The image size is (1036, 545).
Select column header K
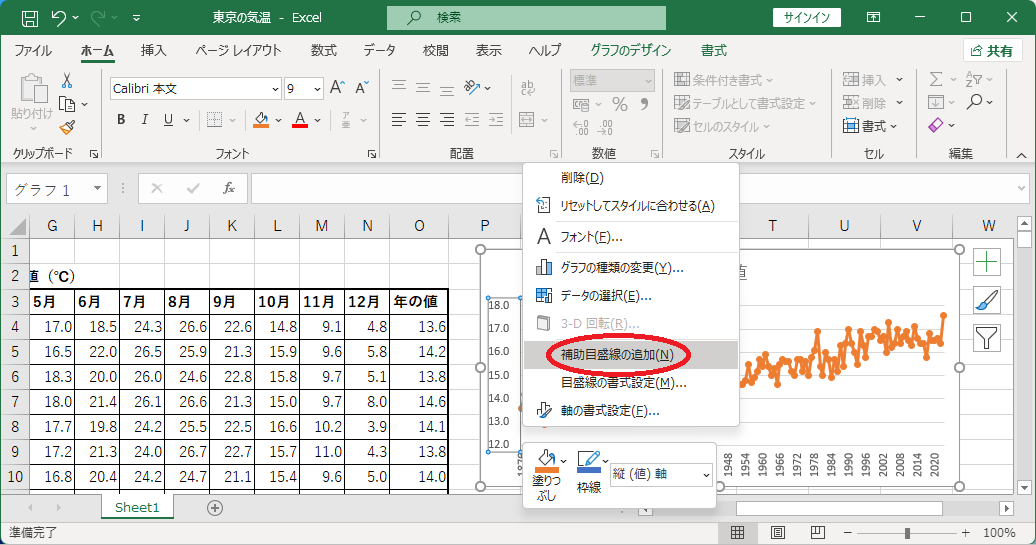coord(232,226)
